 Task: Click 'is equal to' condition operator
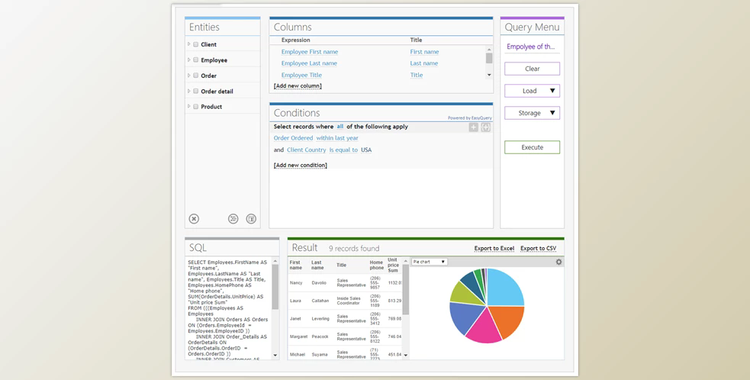343,150
